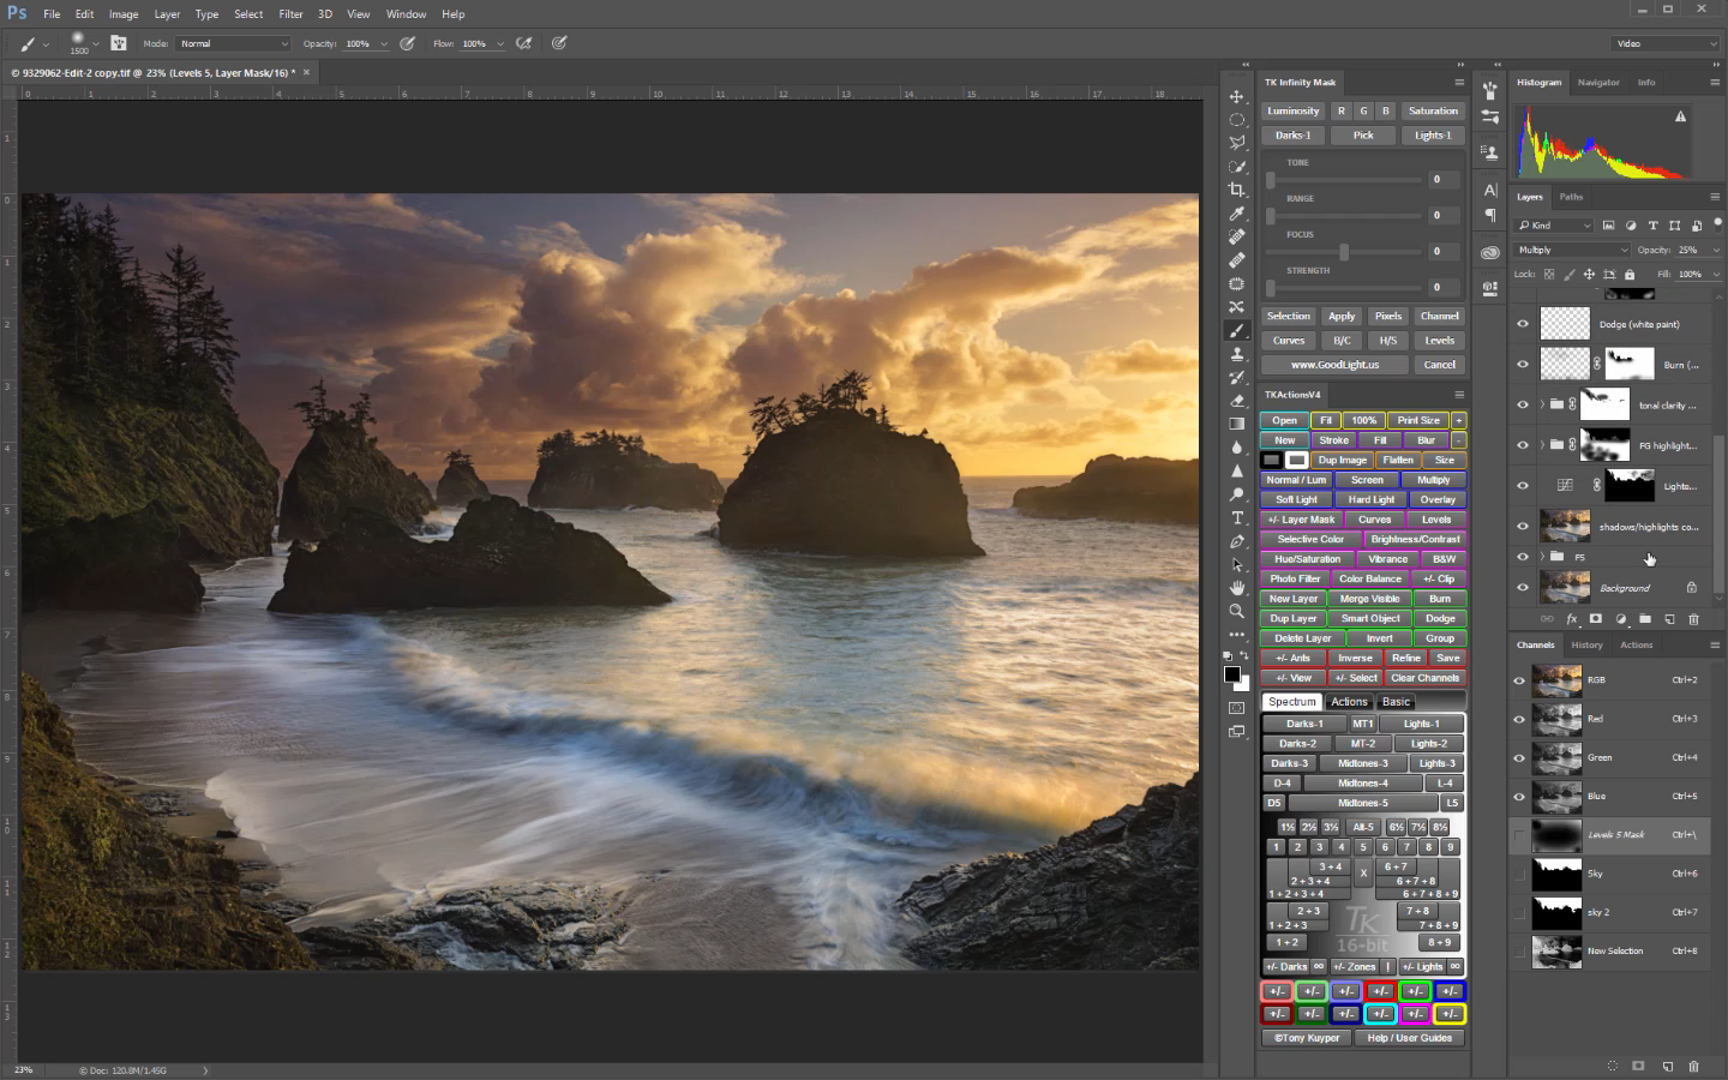Delete layer using the Layers trash icon
Viewport: 1728px width, 1080px height.
[1693, 619]
